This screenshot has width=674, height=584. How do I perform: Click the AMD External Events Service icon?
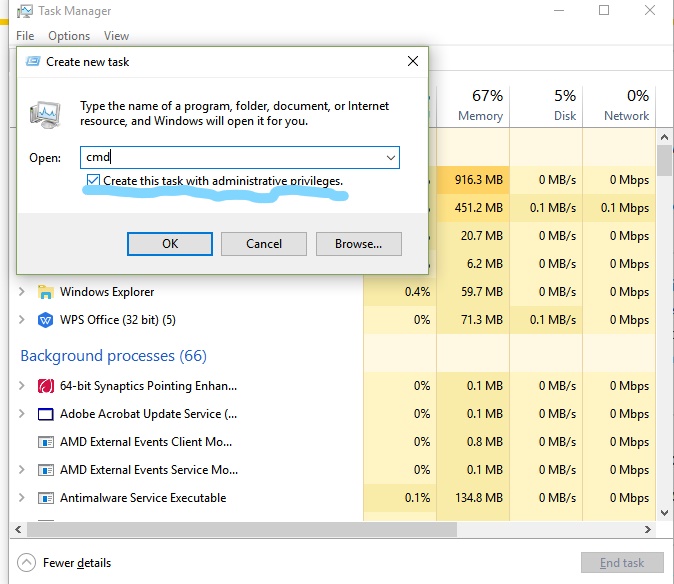pyautogui.click(x=45, y=470)
